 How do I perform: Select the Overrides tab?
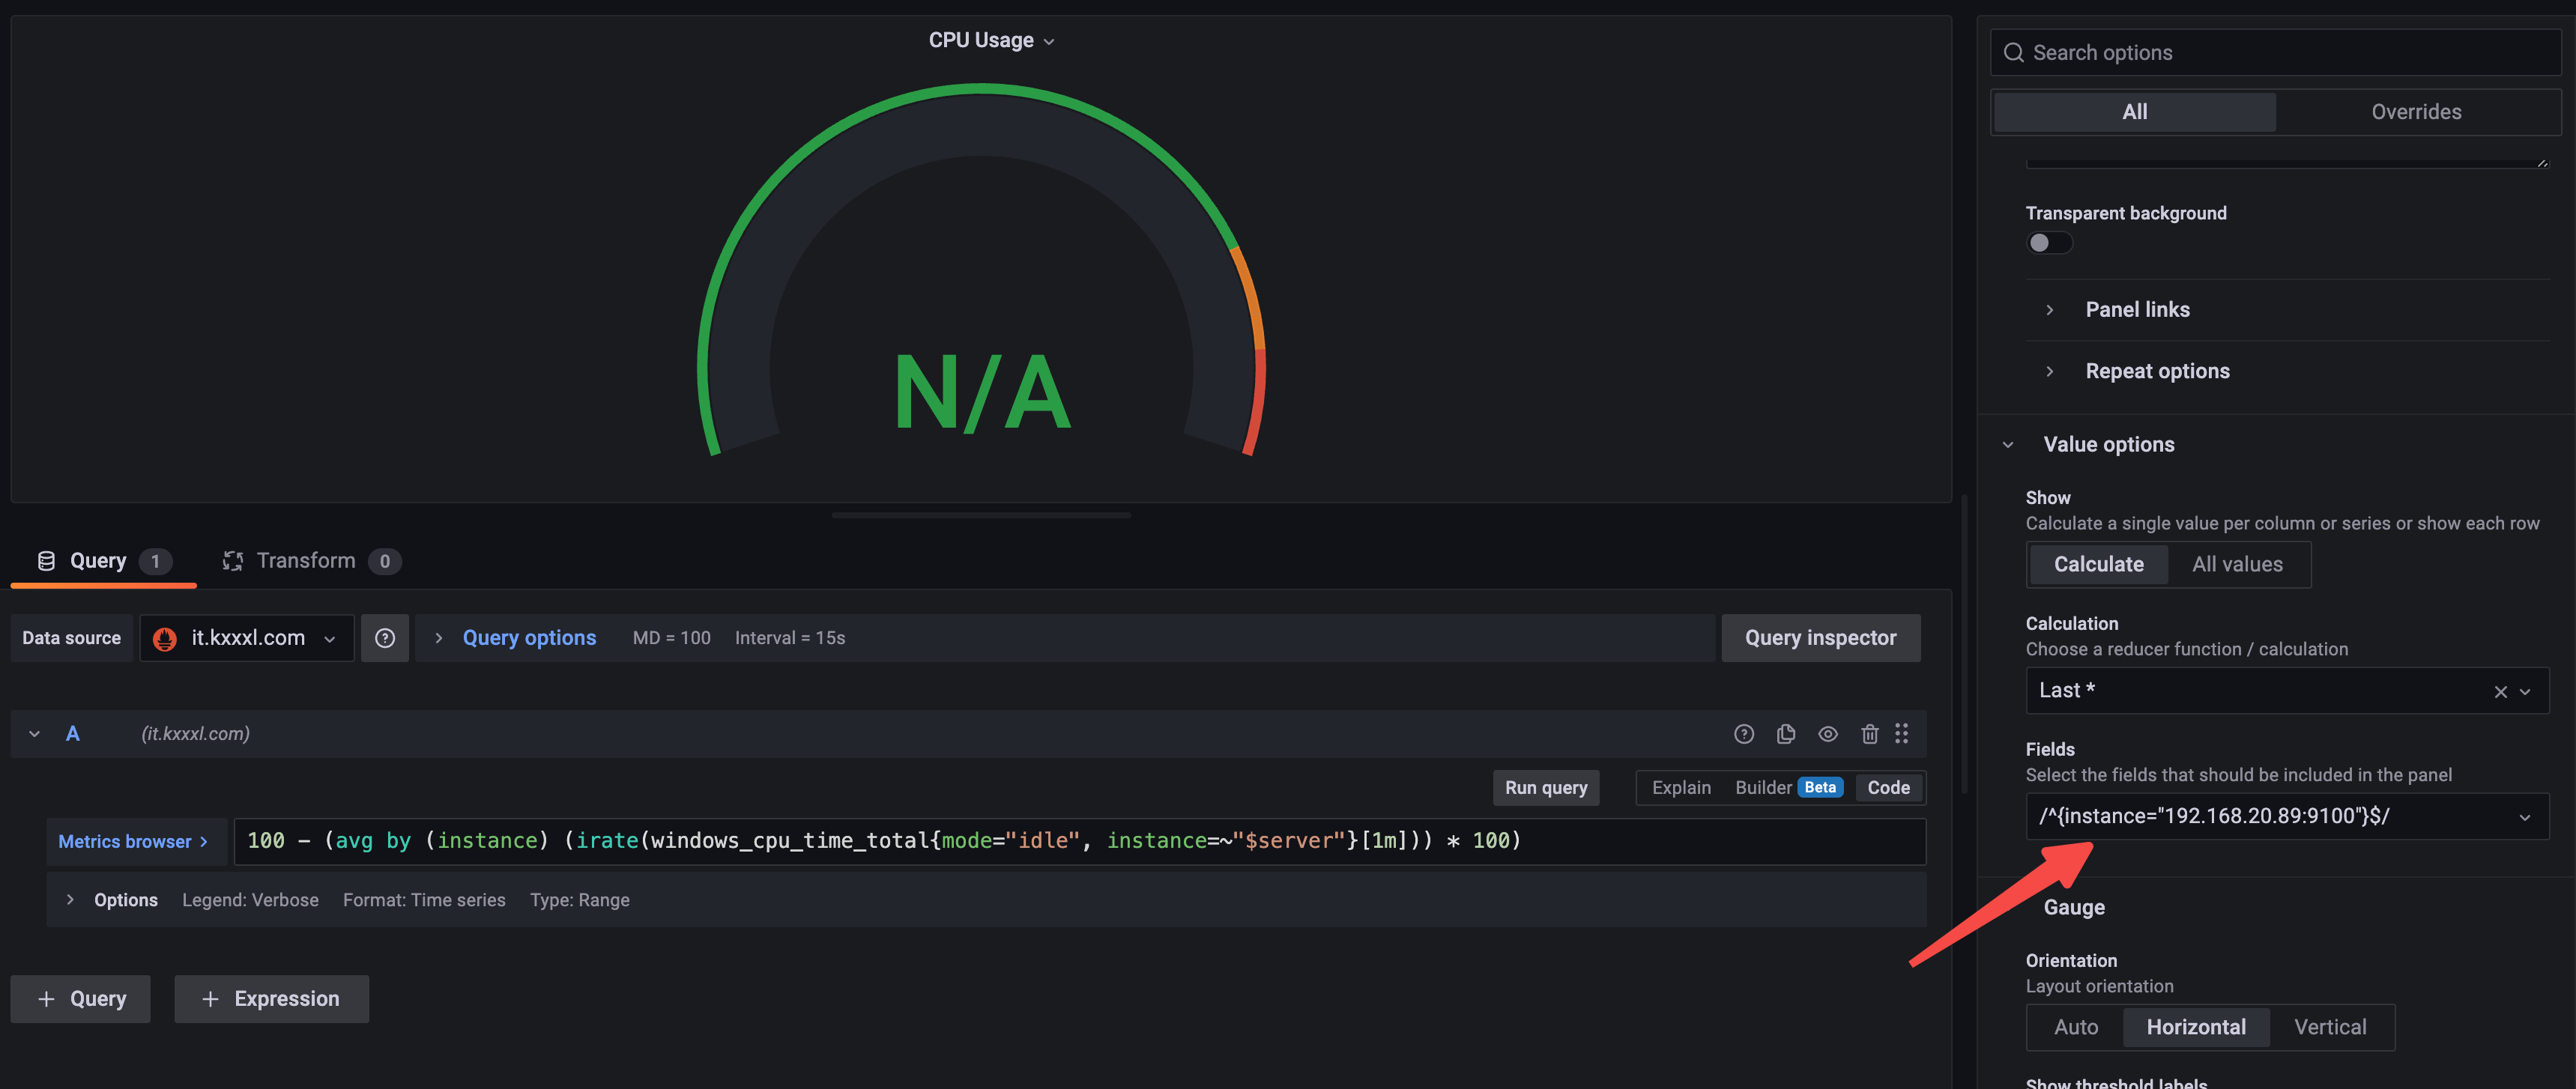coord(2417,111)
